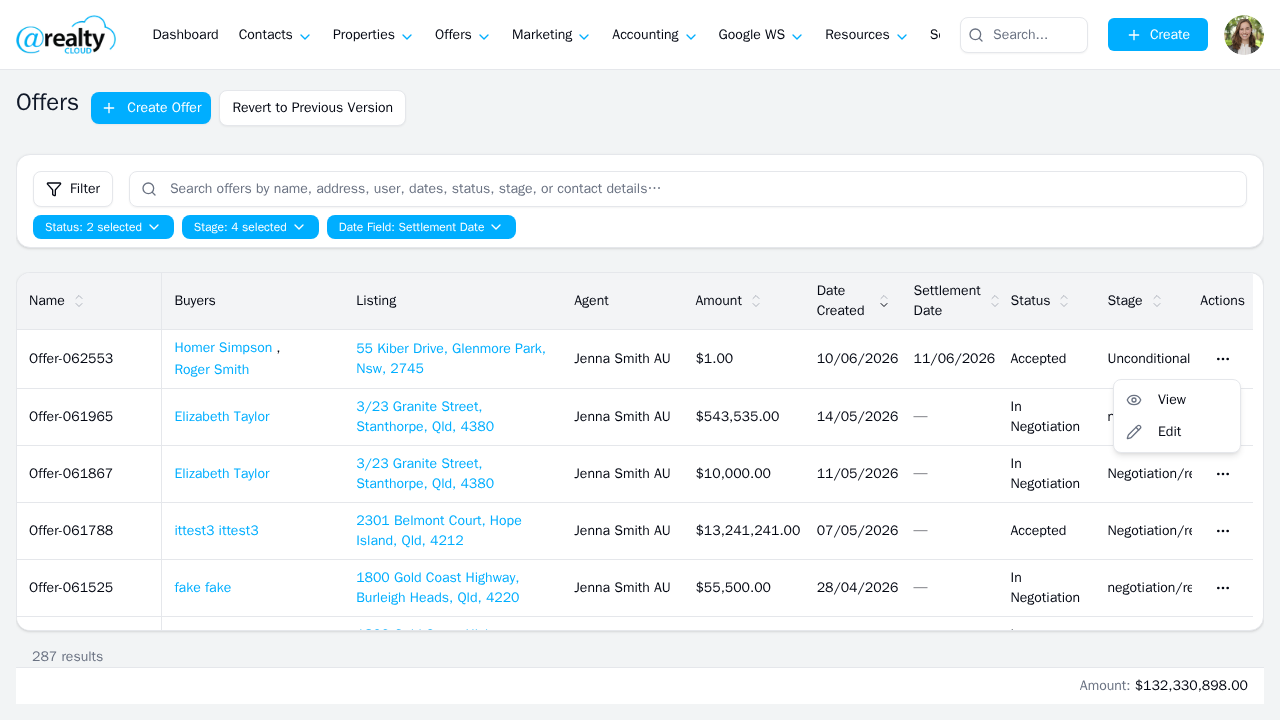Open buyer ittest3 ittest3 link
The width and height of the screenshot is (1280, 720).
(x=216, y=531)
